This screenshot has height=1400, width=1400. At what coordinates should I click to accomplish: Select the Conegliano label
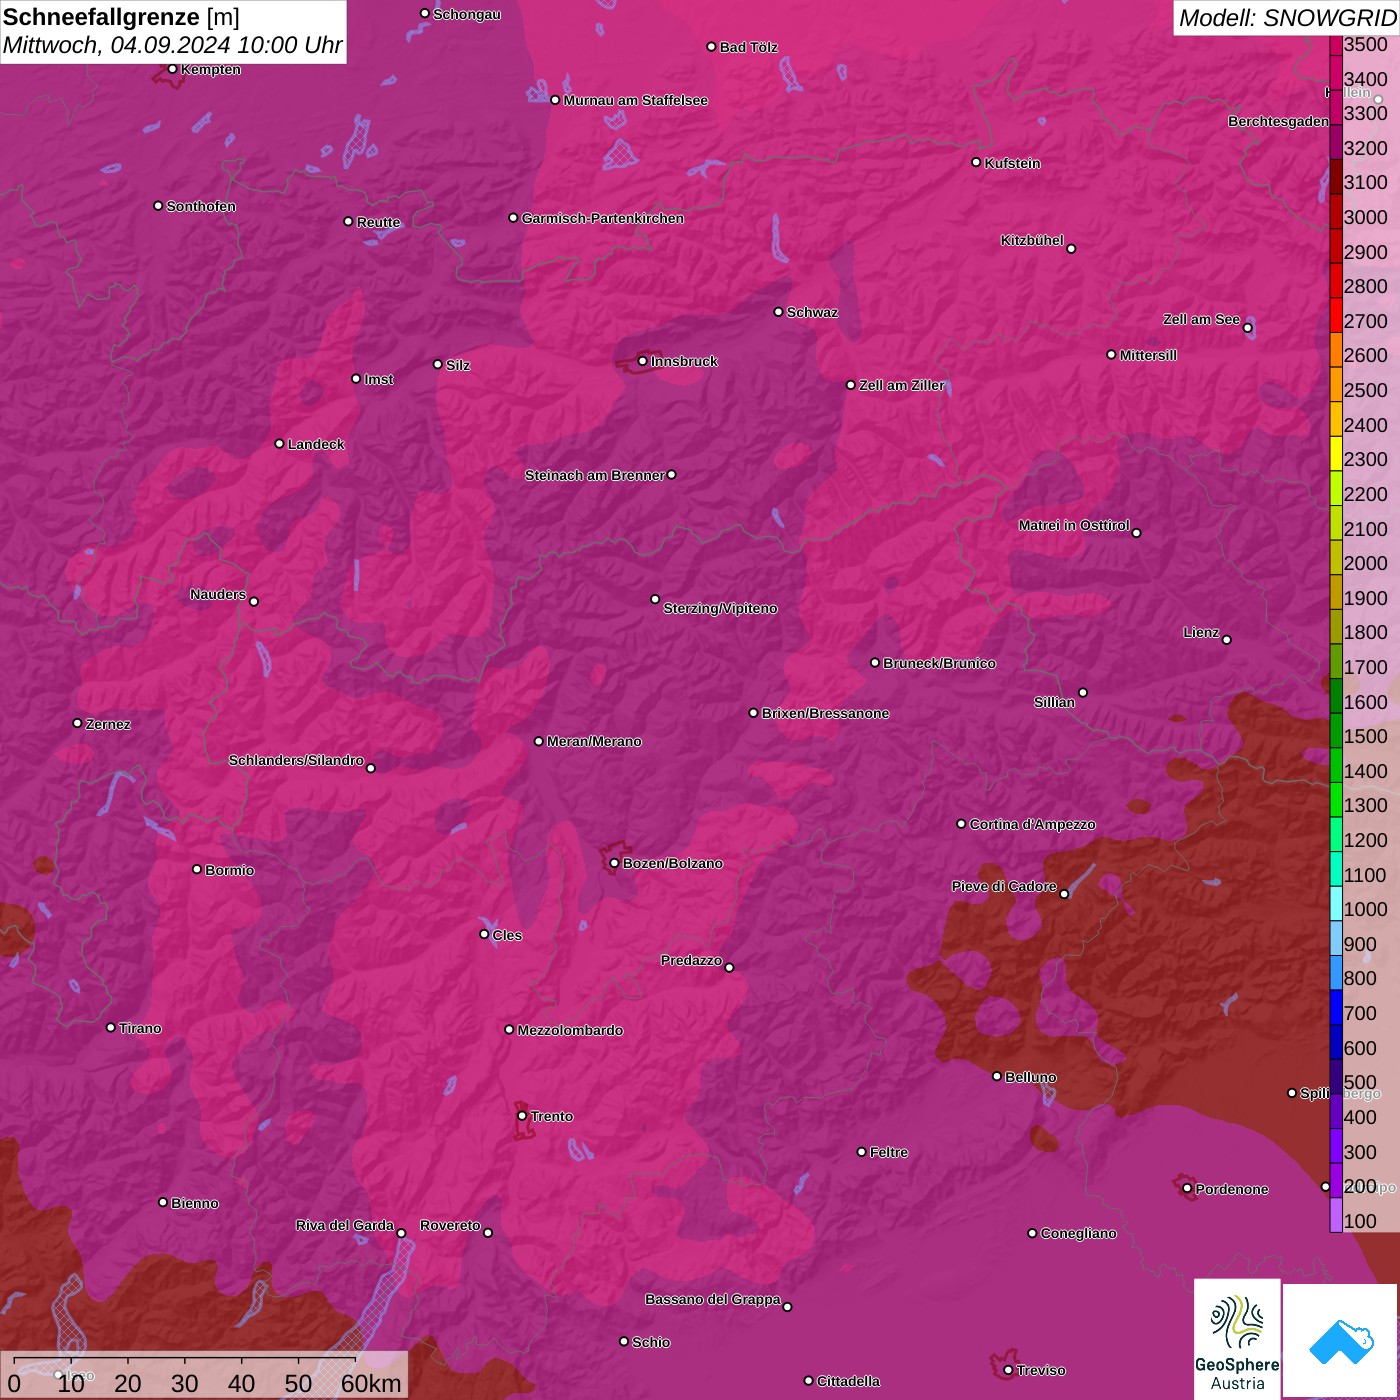pos(1078,1233)
